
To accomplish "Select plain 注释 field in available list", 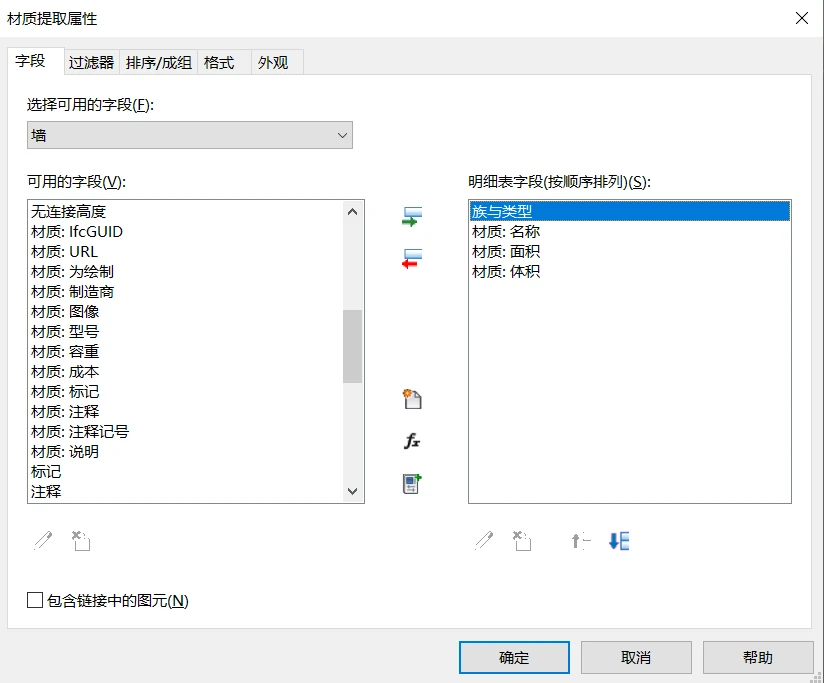I will click(x=186, y=491).
